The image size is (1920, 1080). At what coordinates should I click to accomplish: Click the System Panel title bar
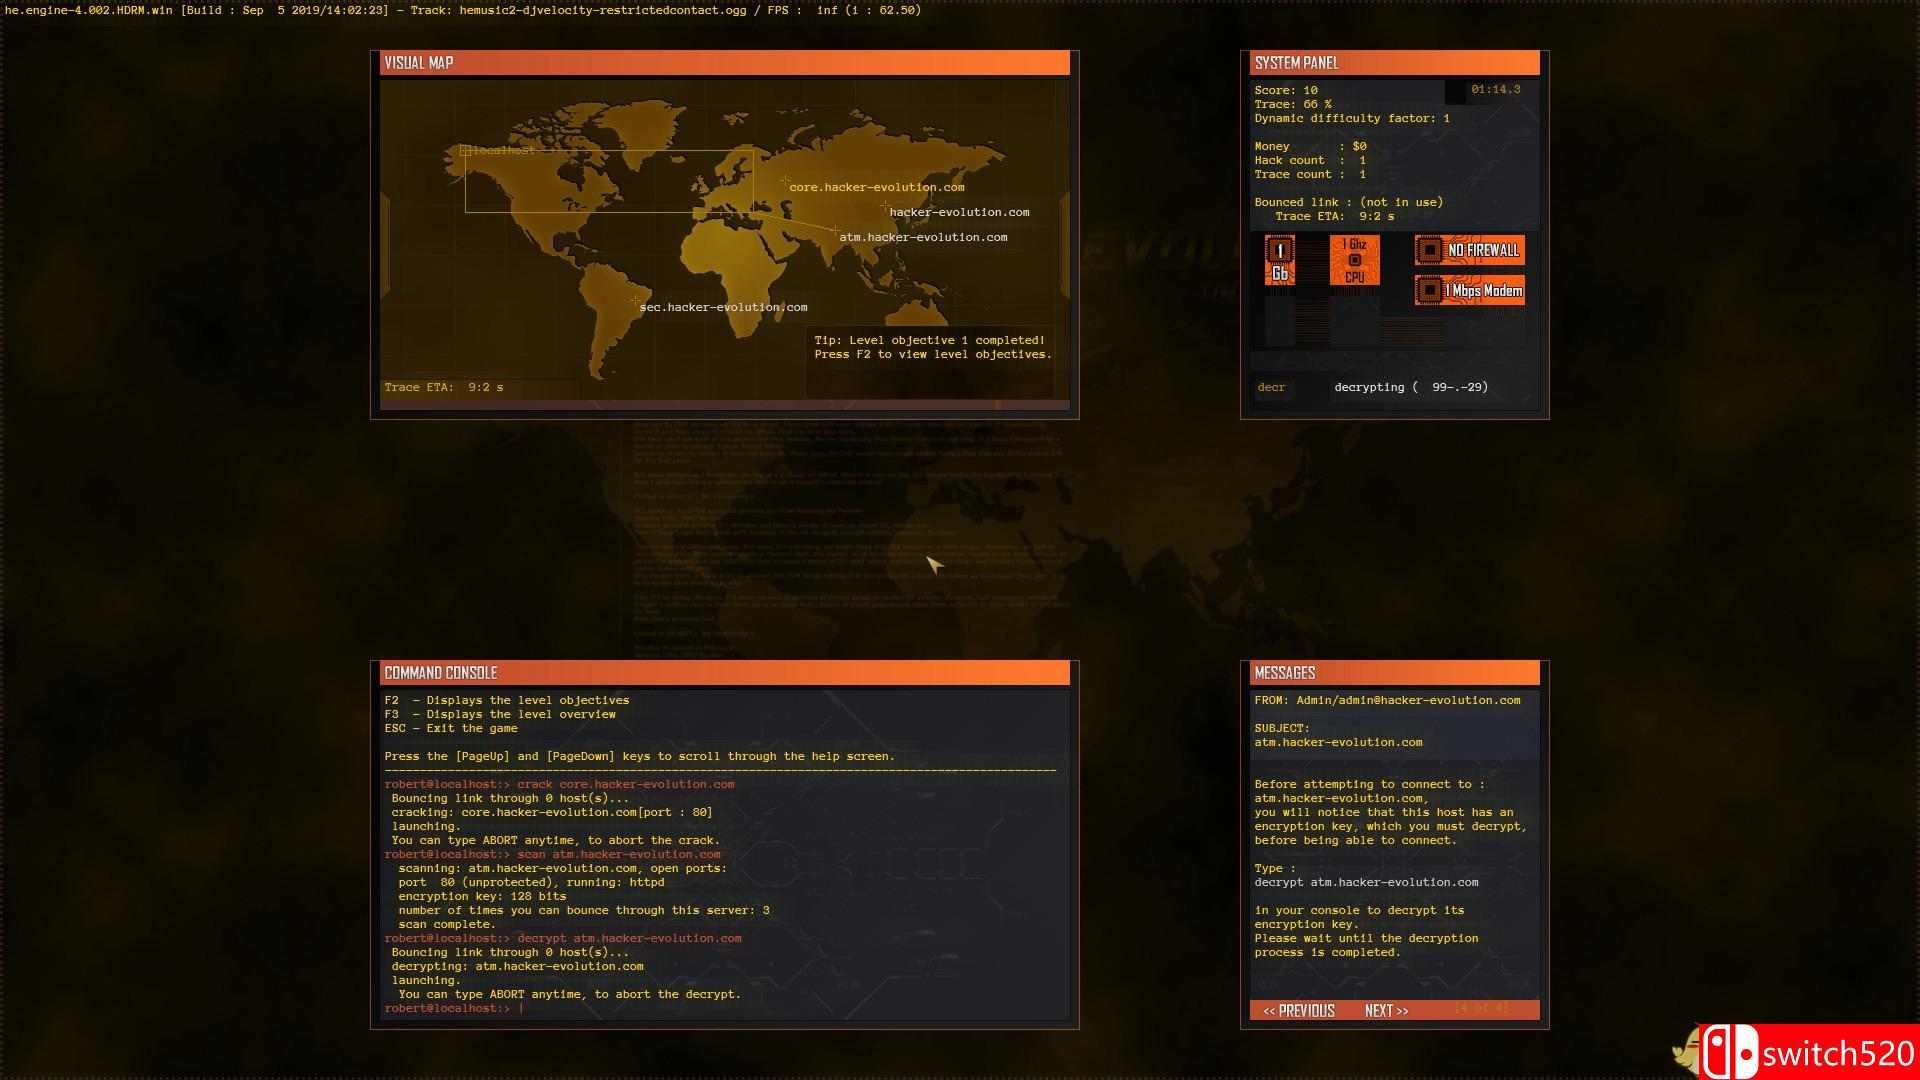point(1394,63)
